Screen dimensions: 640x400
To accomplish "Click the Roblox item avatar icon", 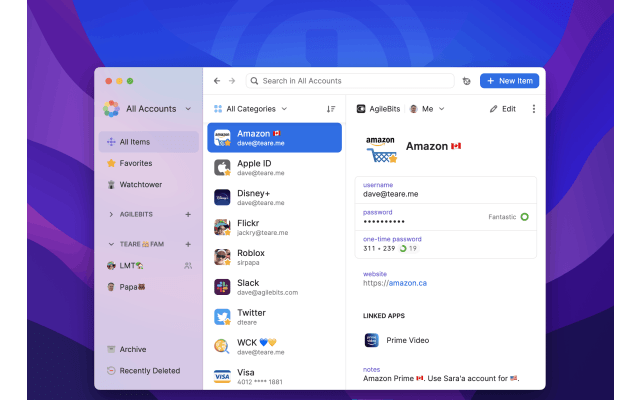I will 222,257.
